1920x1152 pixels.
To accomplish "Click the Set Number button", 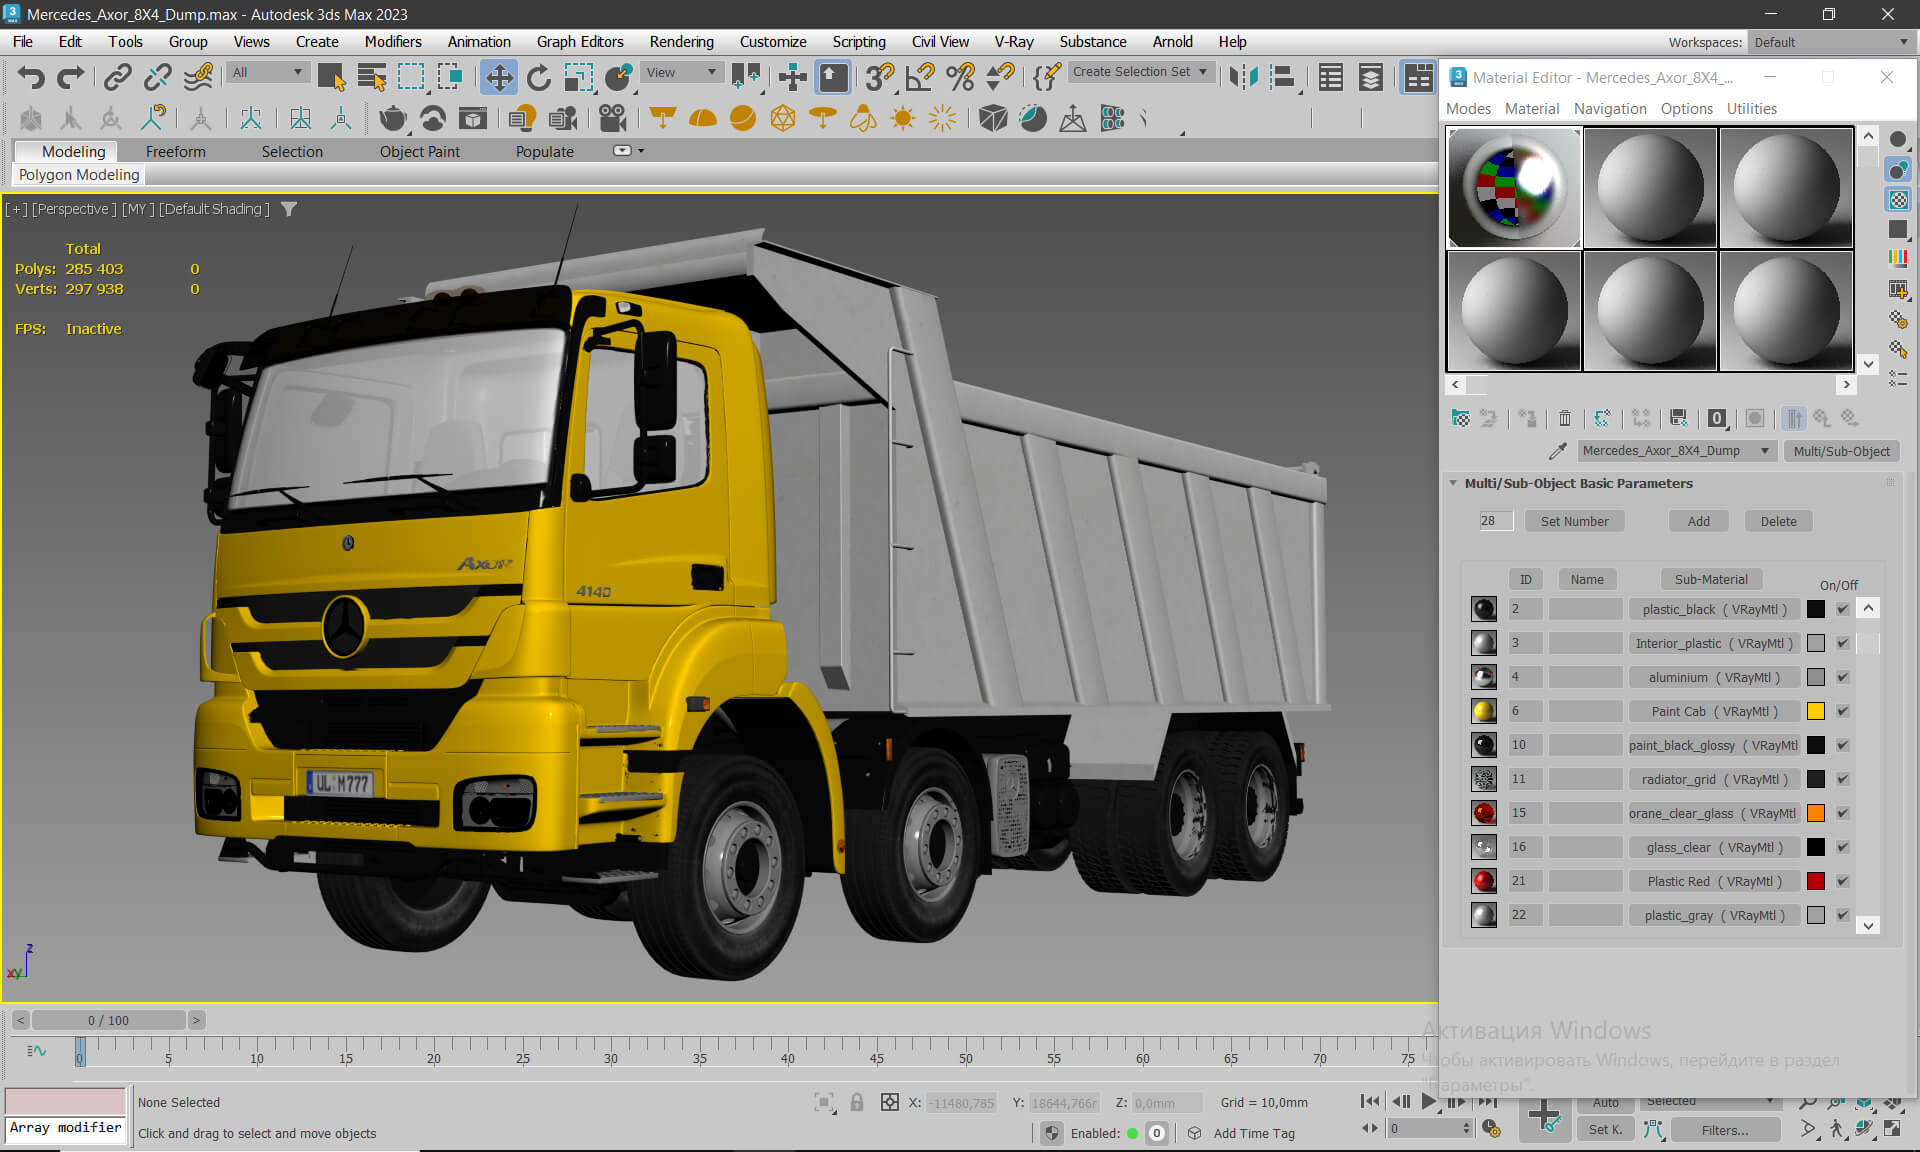I will pyautogui.click(x=1574, y=521).
